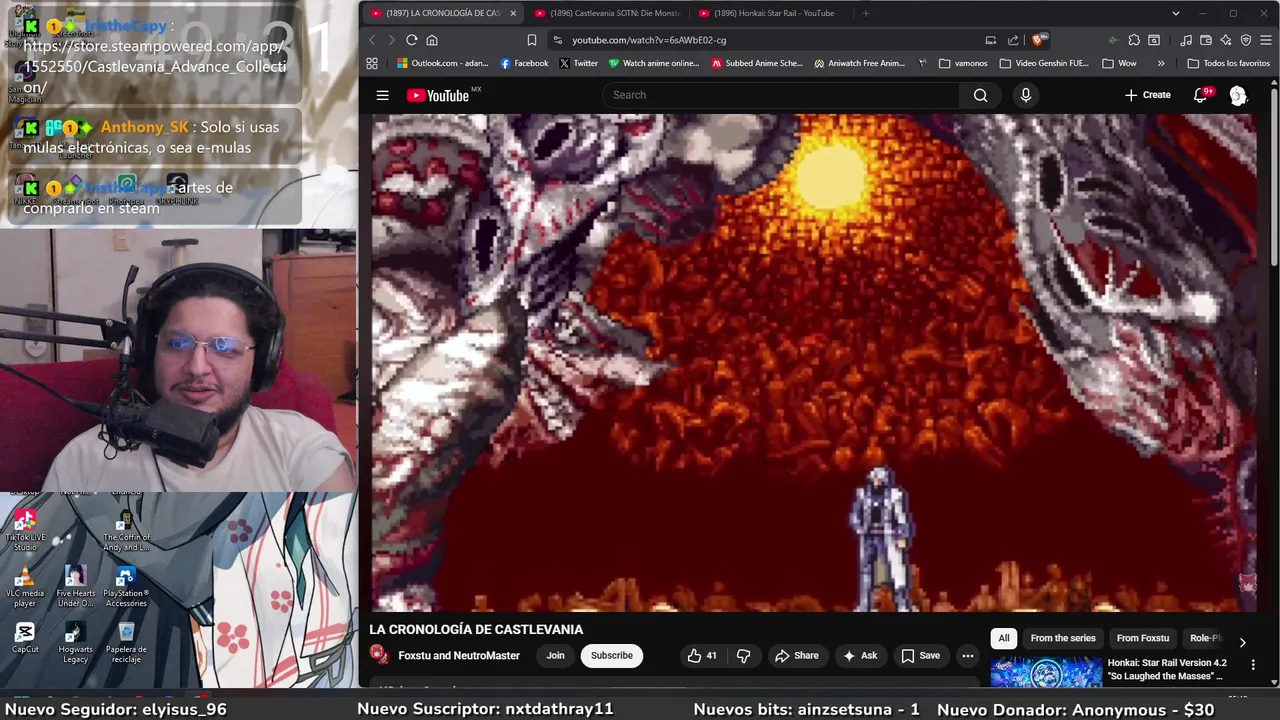Open the Brave VPN shield icon
1280x720 pixels.
(1246, 40)
